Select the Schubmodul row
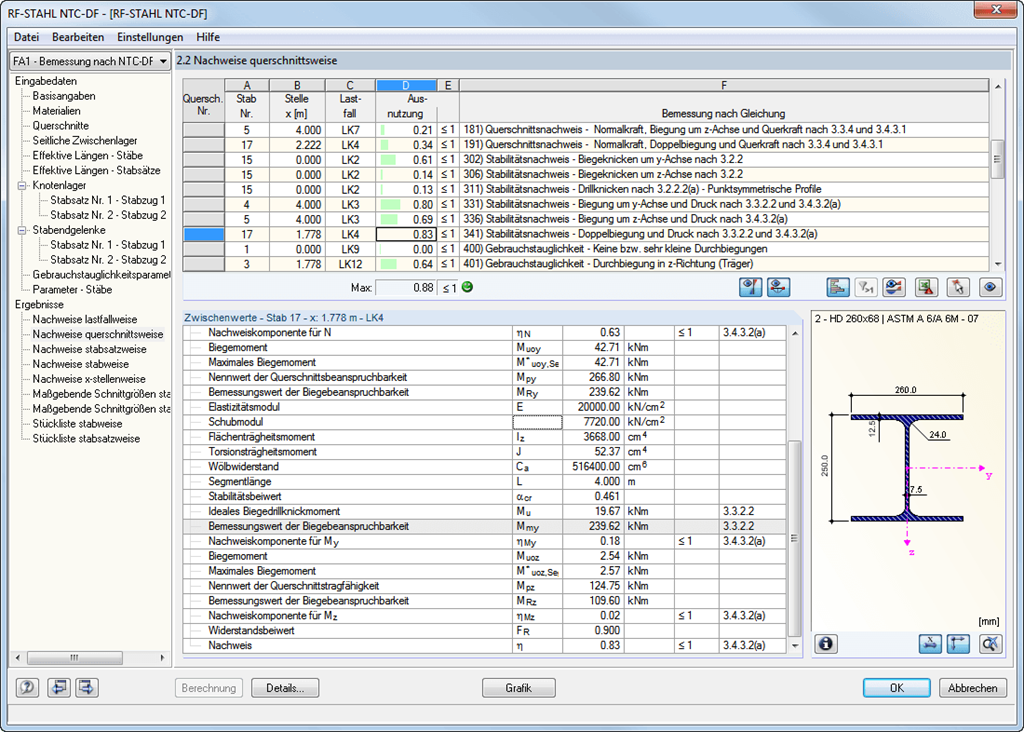This screenshot has width=1024, height=732. click(484, 422)
